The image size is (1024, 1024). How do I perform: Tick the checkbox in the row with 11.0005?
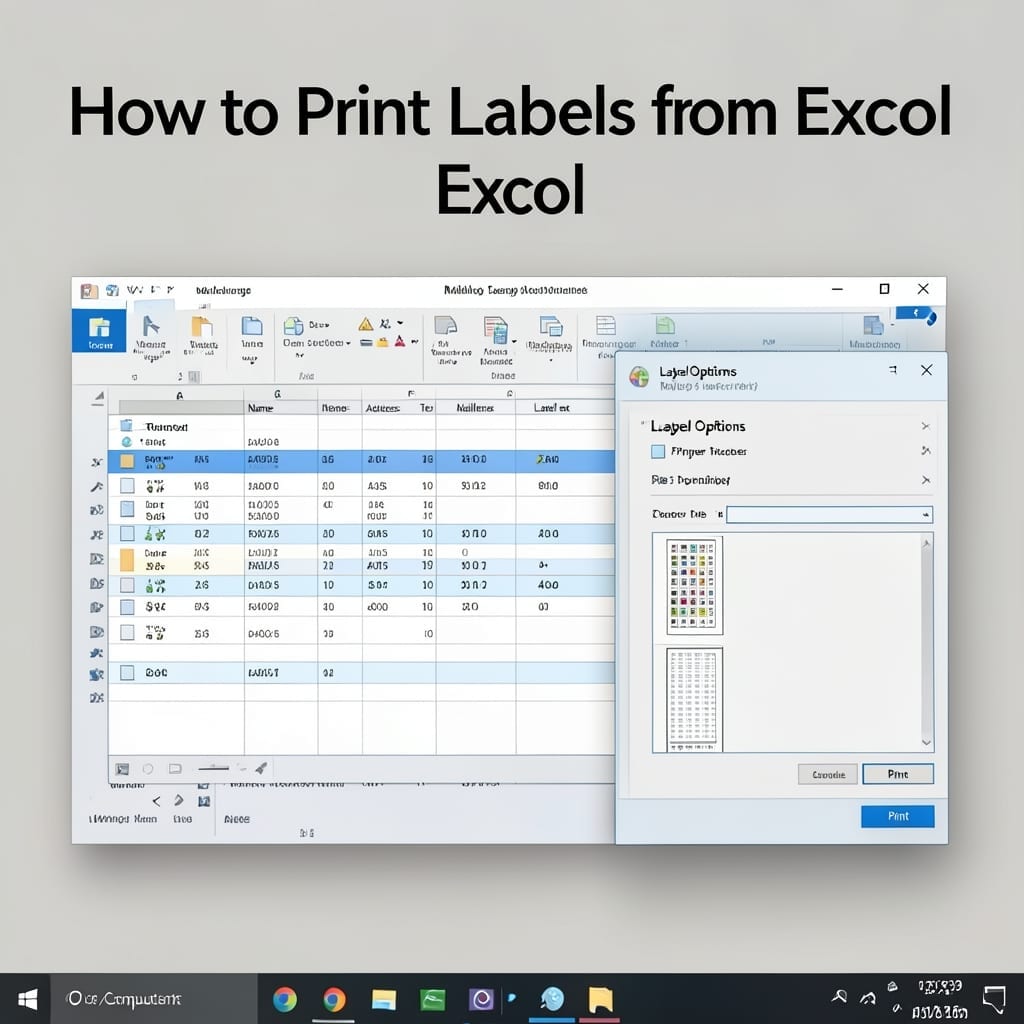[127, 509]
